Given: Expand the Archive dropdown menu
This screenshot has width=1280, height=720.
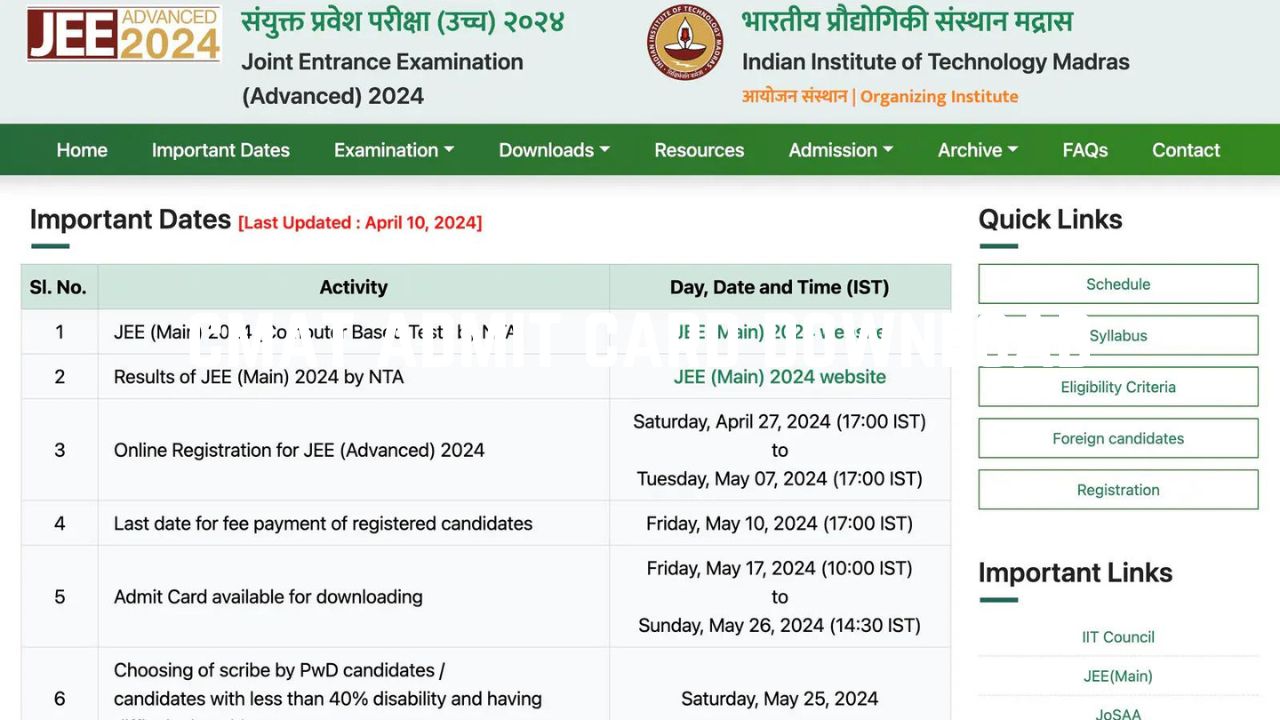Looking at the screenshot, I should click(x=977, y=150).
